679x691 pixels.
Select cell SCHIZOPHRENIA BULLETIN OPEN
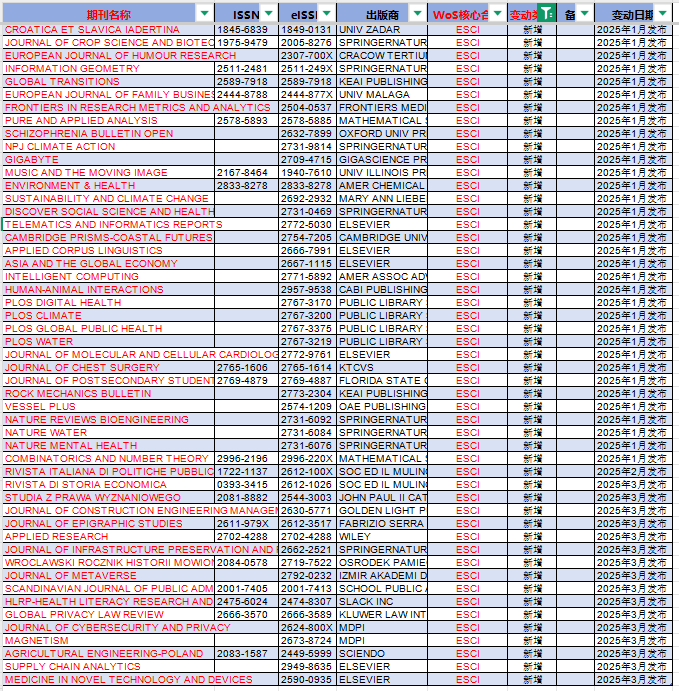click(108, 134)
